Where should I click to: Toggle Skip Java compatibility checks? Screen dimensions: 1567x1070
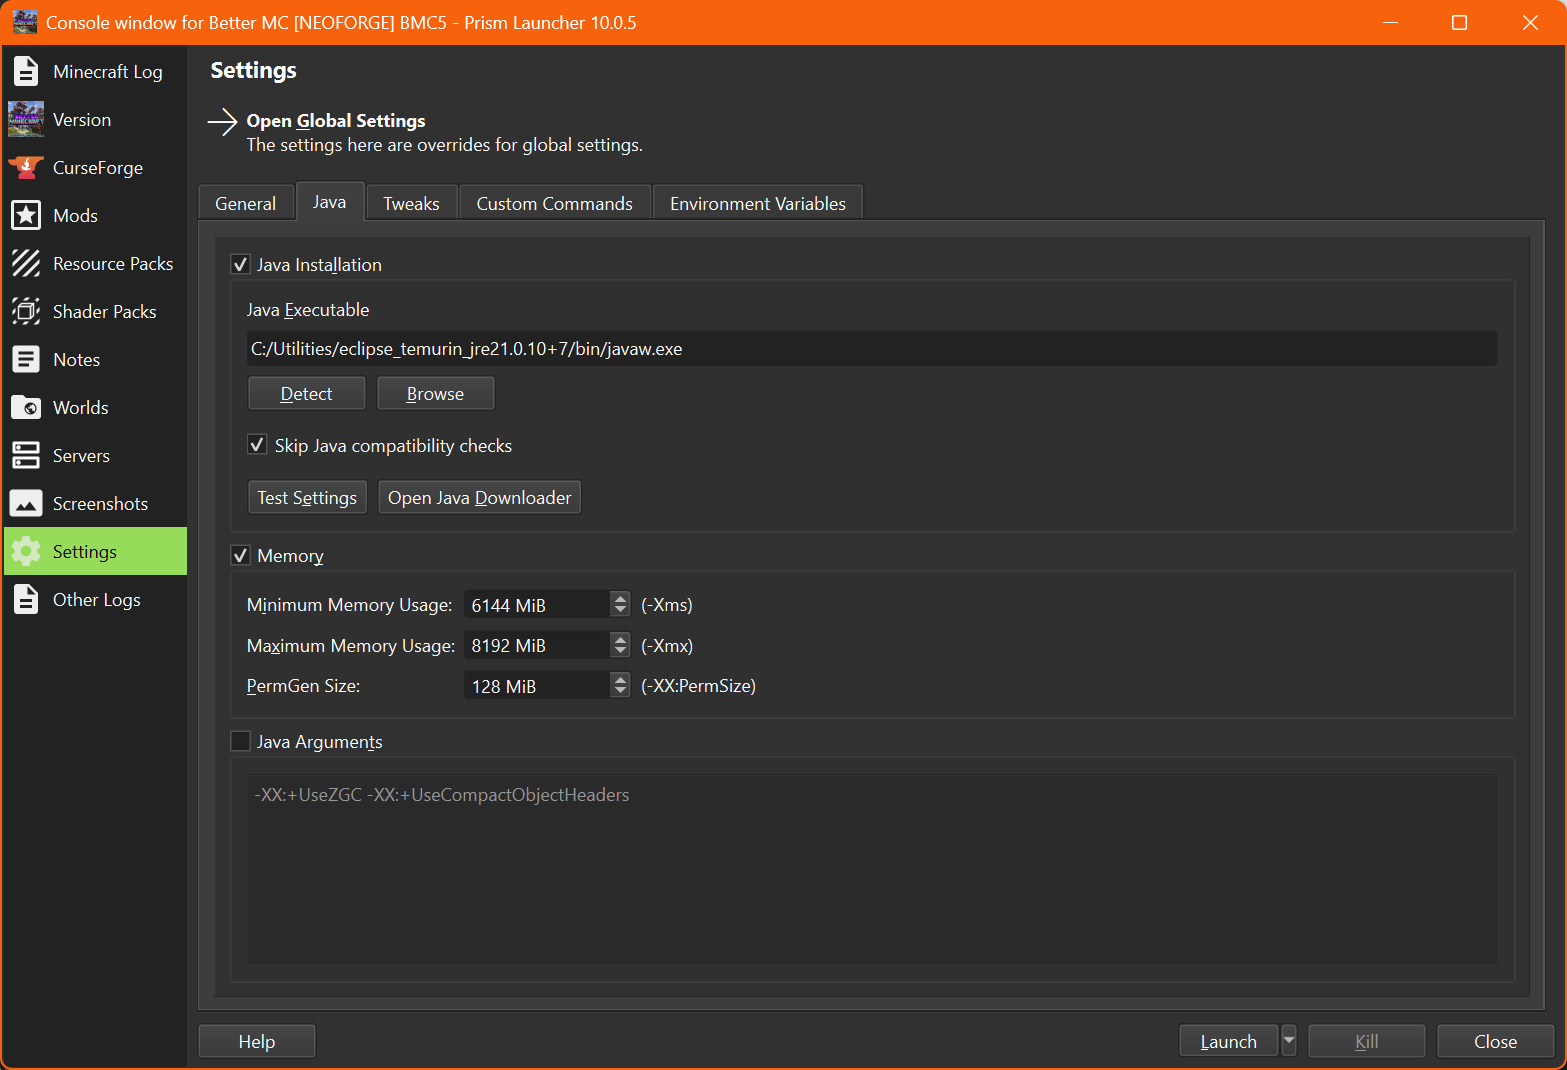[258, 445]
